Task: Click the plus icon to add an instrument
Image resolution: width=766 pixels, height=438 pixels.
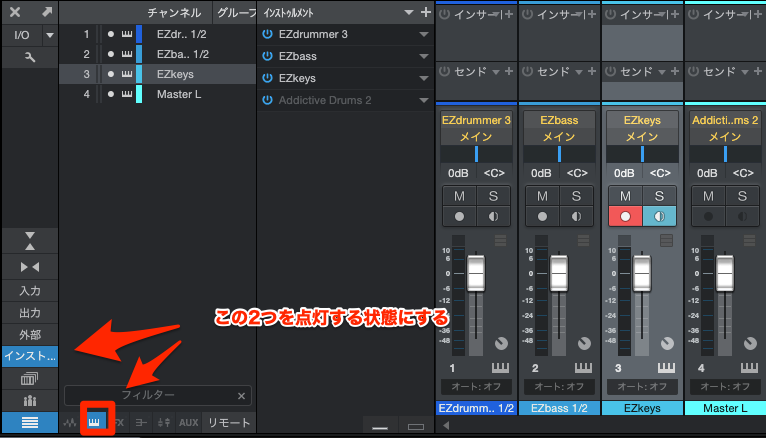Action: [x=426, y=12]
